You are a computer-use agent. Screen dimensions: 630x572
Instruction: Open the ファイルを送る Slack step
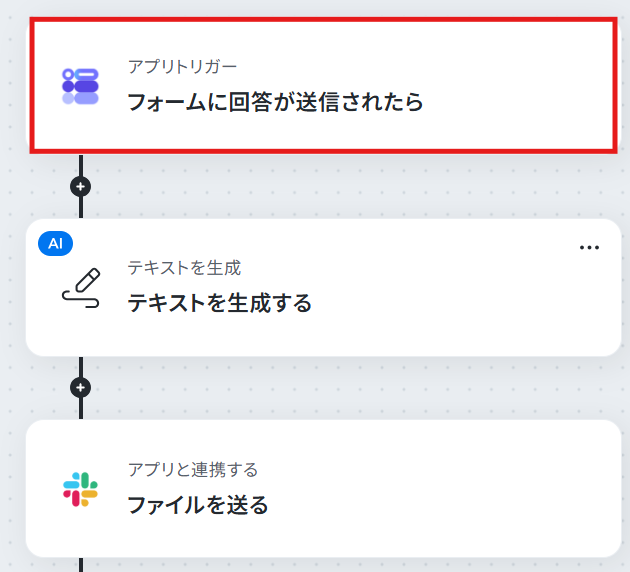pyautogui.click(x=323, y=488)
